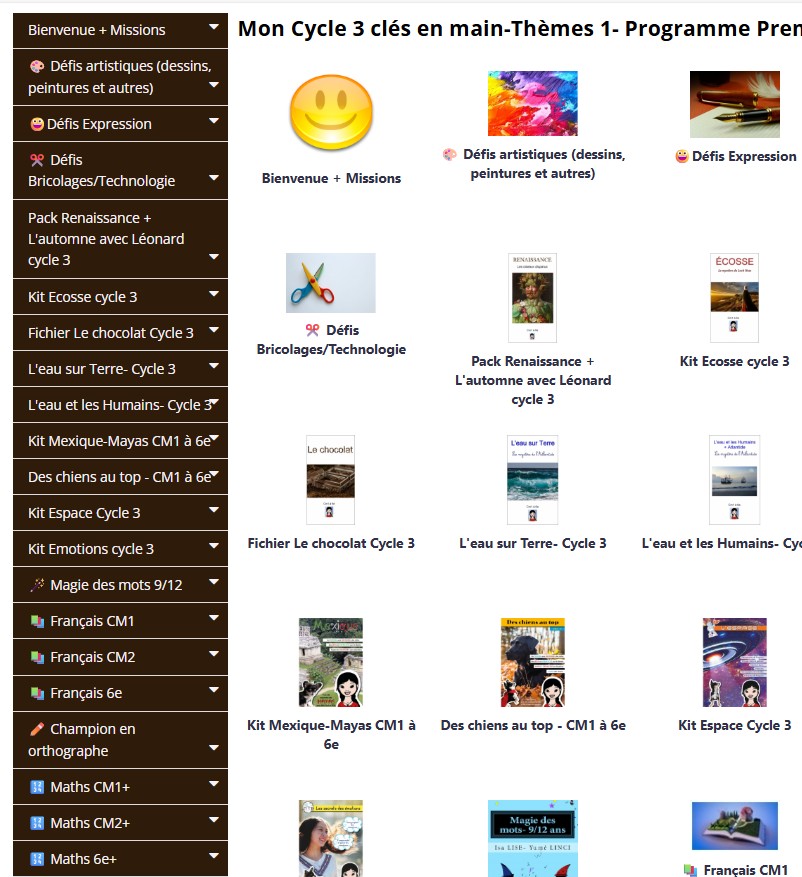Open the Mexique Mayan ruins cover thumbnail
This screenshot has height=877, width=802.
click(x=331, y=662)
